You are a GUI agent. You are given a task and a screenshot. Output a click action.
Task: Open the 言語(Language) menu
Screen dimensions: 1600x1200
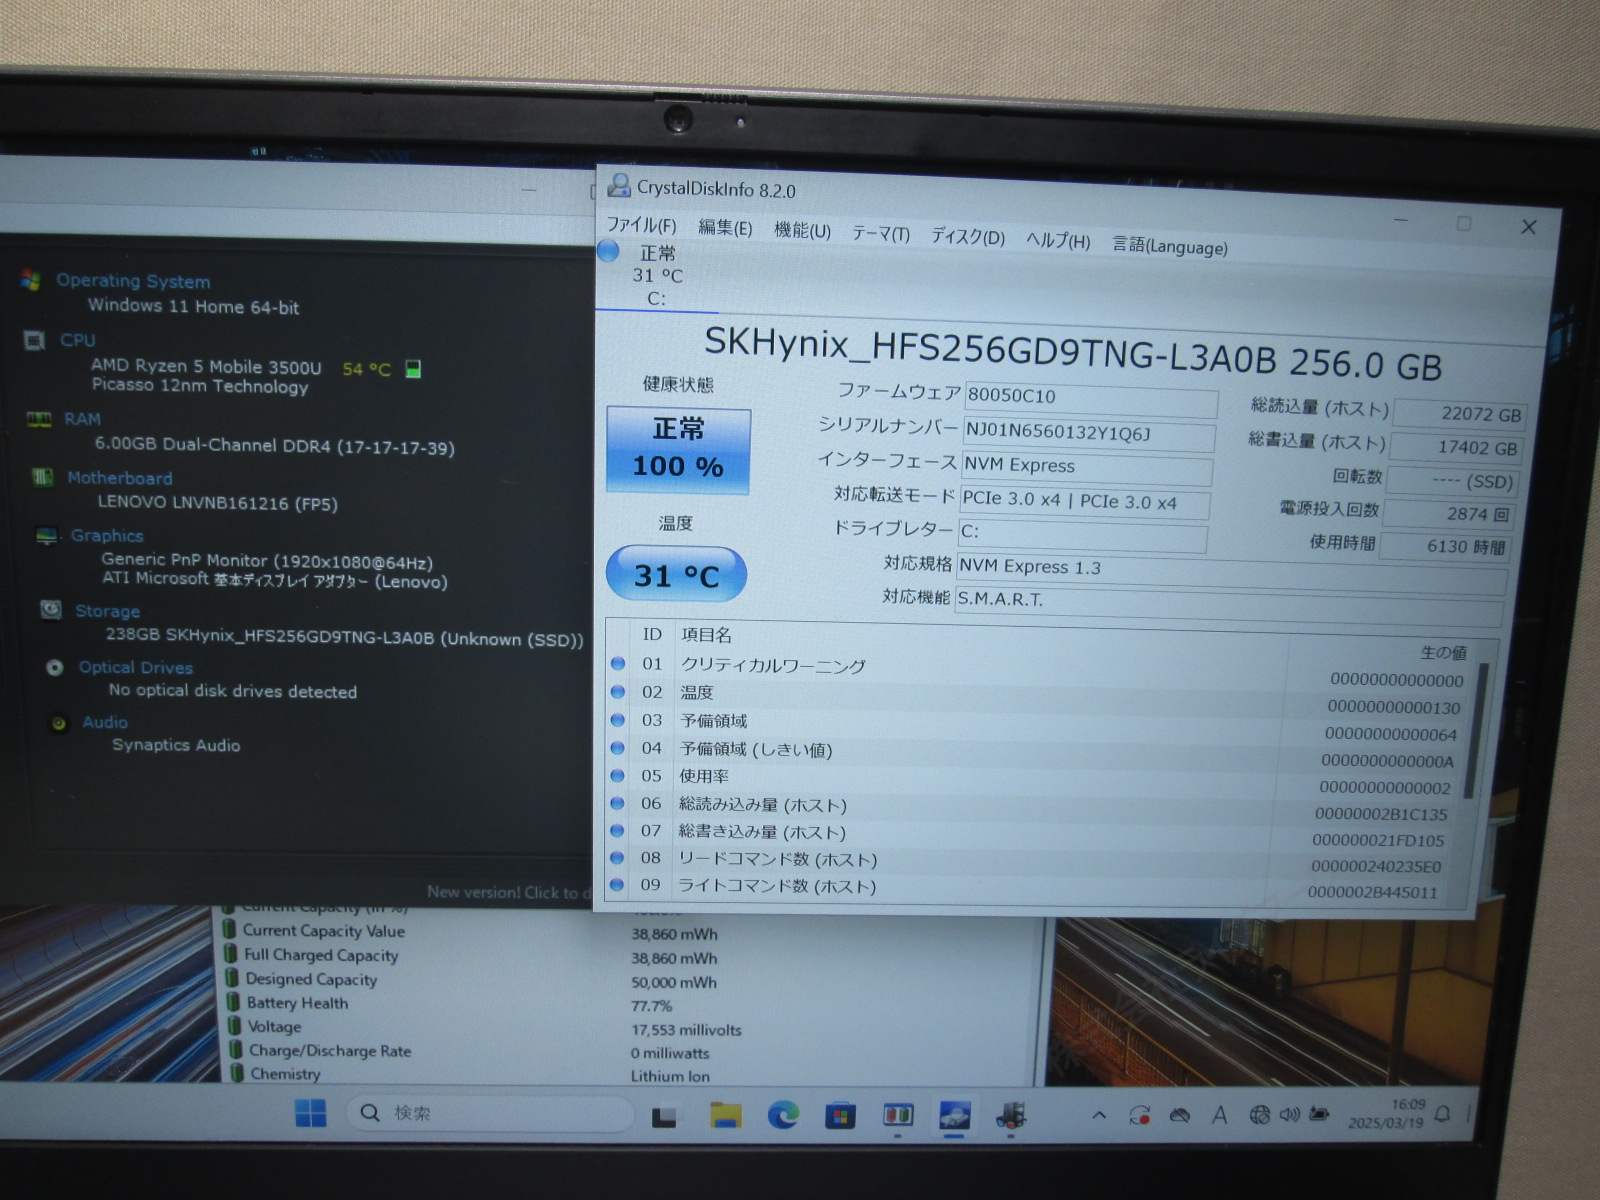point(1170,246)
